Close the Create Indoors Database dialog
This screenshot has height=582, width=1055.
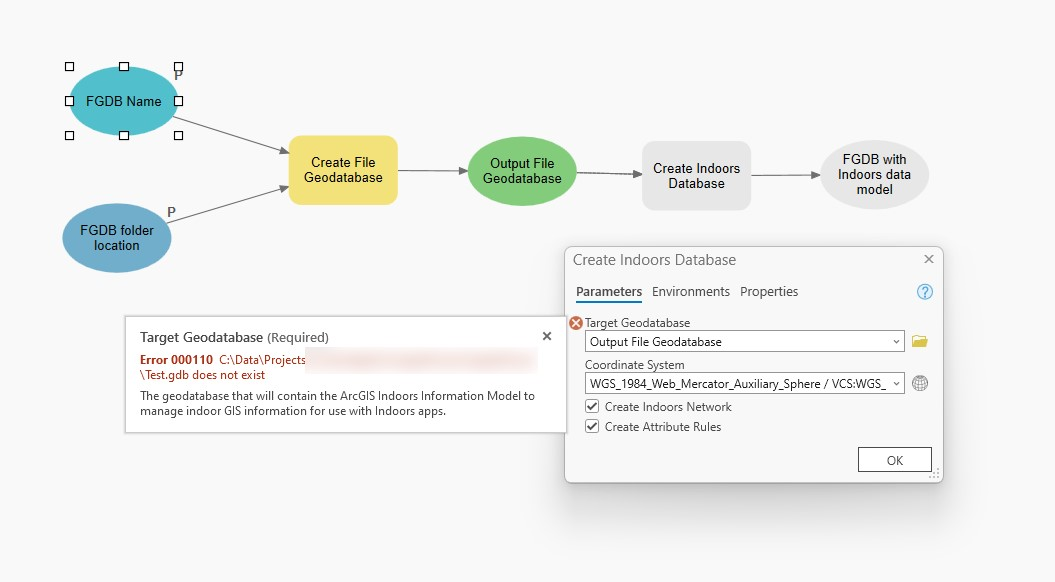click(x=929, y=259)
